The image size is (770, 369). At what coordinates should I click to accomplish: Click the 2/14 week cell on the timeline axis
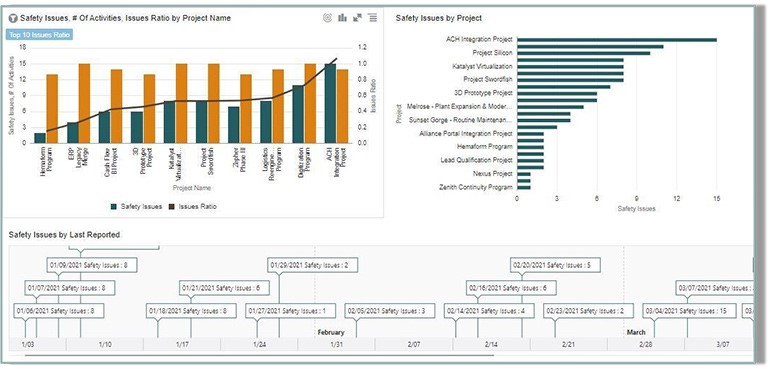pyautogui.click(x=491, y=344)
